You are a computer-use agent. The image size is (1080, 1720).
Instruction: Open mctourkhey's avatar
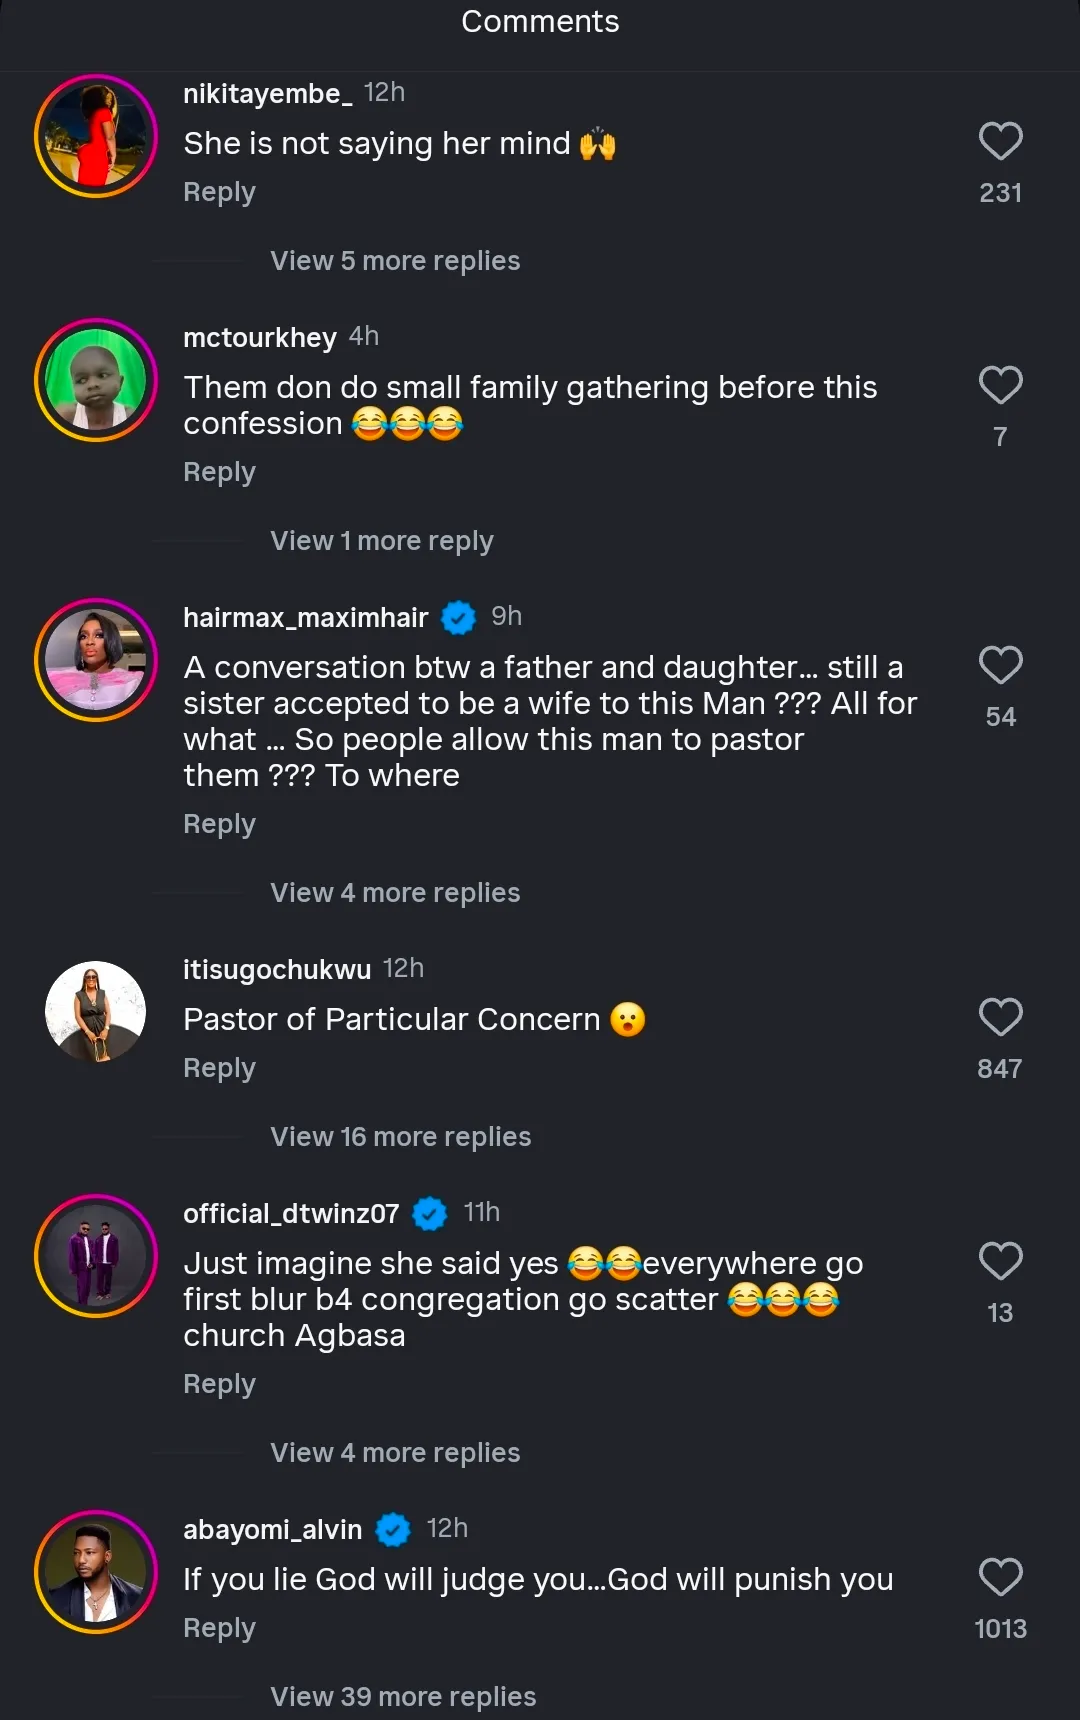click(96, 380)
